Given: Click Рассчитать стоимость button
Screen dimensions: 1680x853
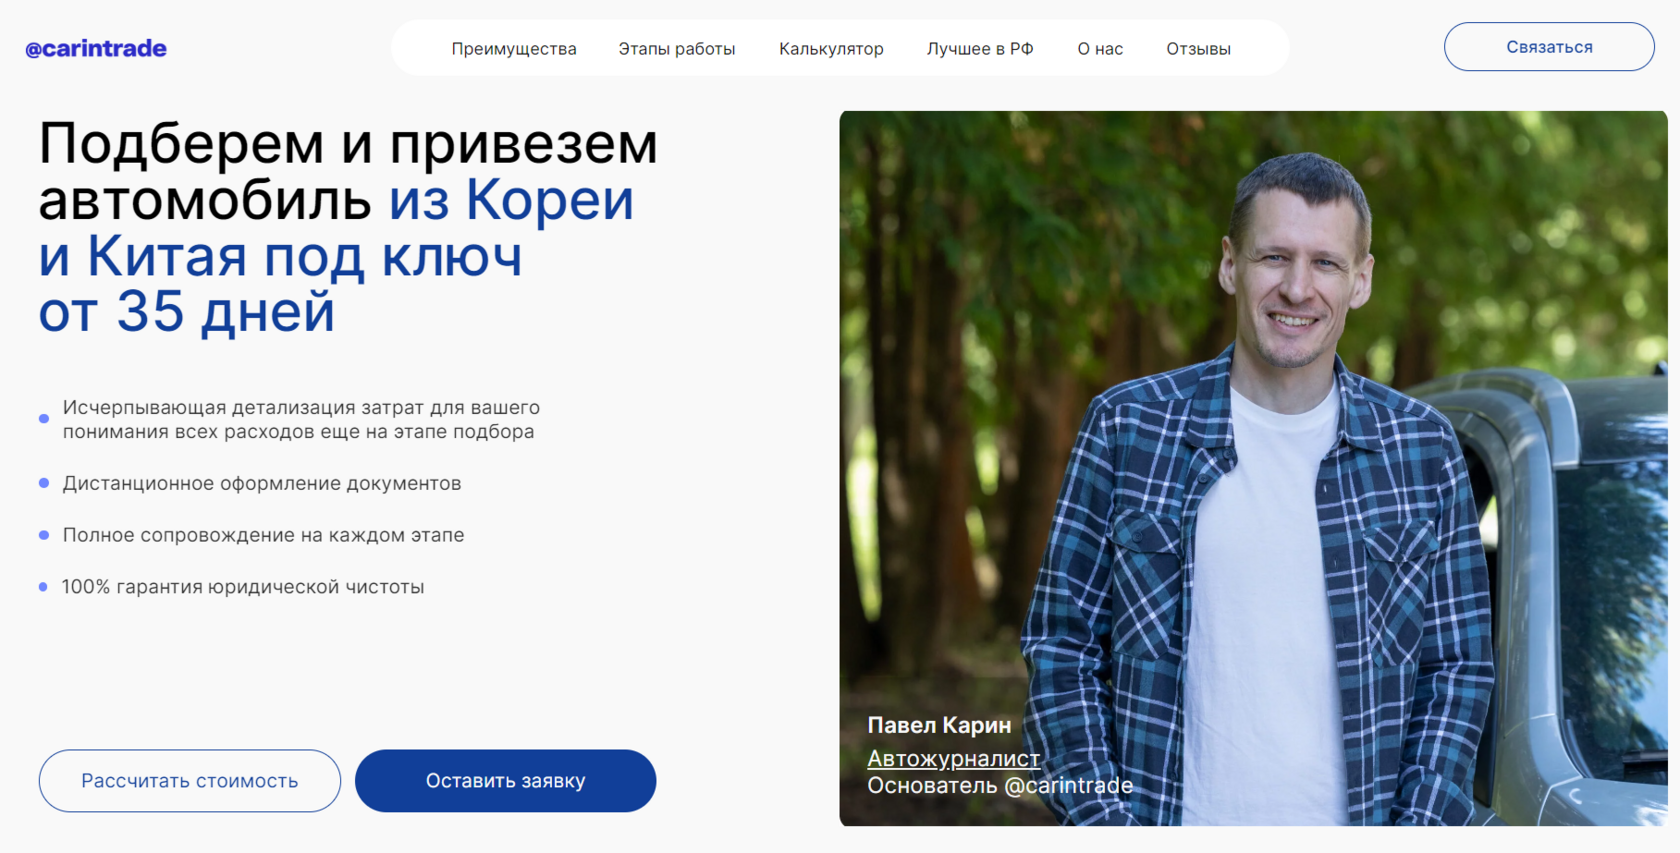Looking at the screenshot, I should point(190,781).
